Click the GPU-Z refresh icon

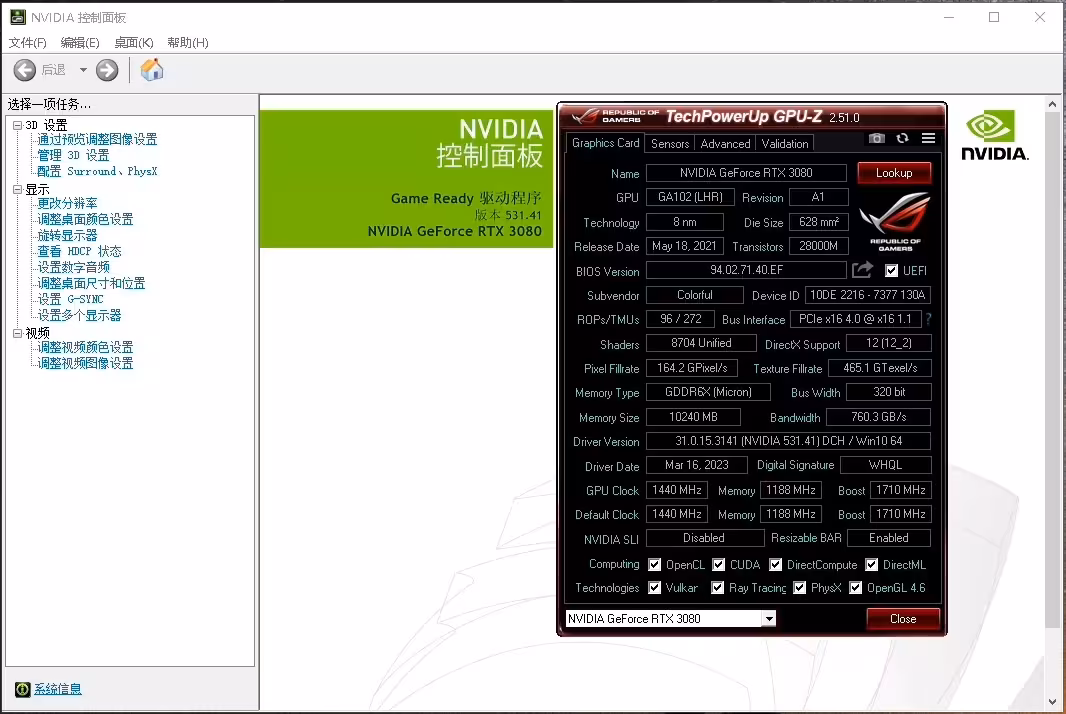tap(902, 138)
